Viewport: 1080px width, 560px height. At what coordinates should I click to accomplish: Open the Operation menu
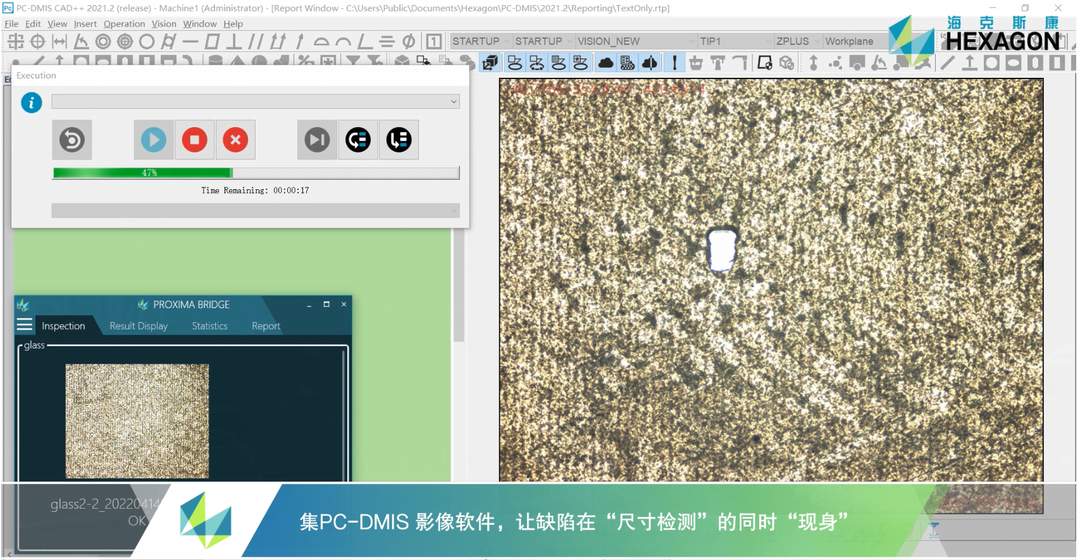tap(124, 23)
